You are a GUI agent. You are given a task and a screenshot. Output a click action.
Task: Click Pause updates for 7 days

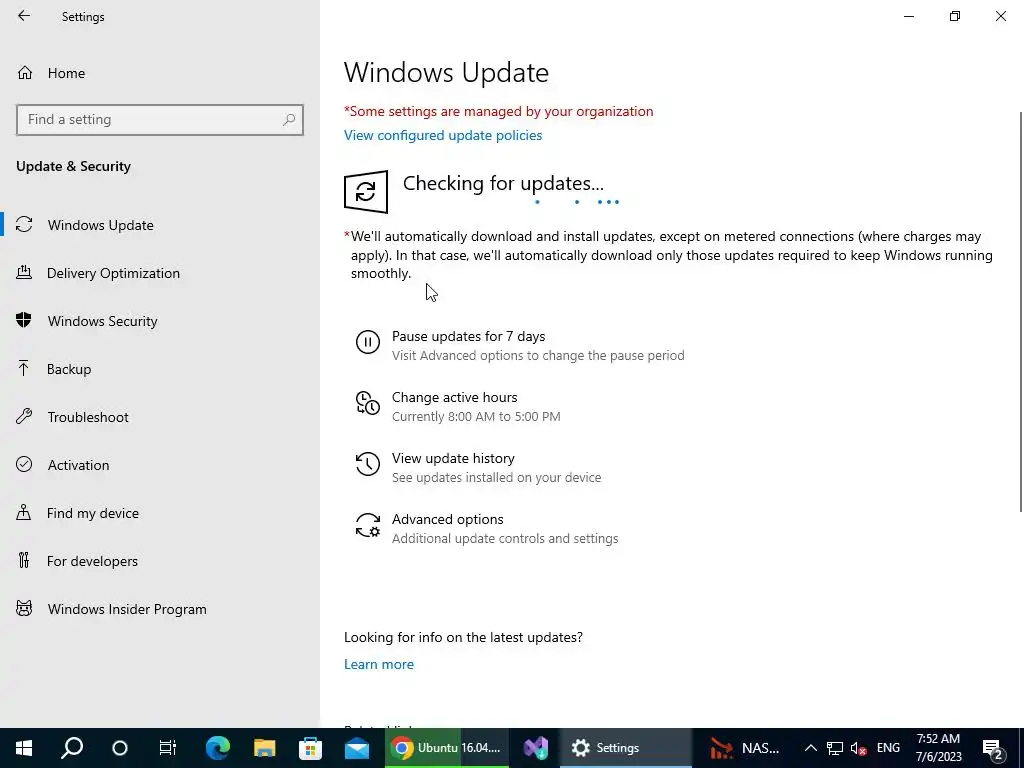pos(468,336)
